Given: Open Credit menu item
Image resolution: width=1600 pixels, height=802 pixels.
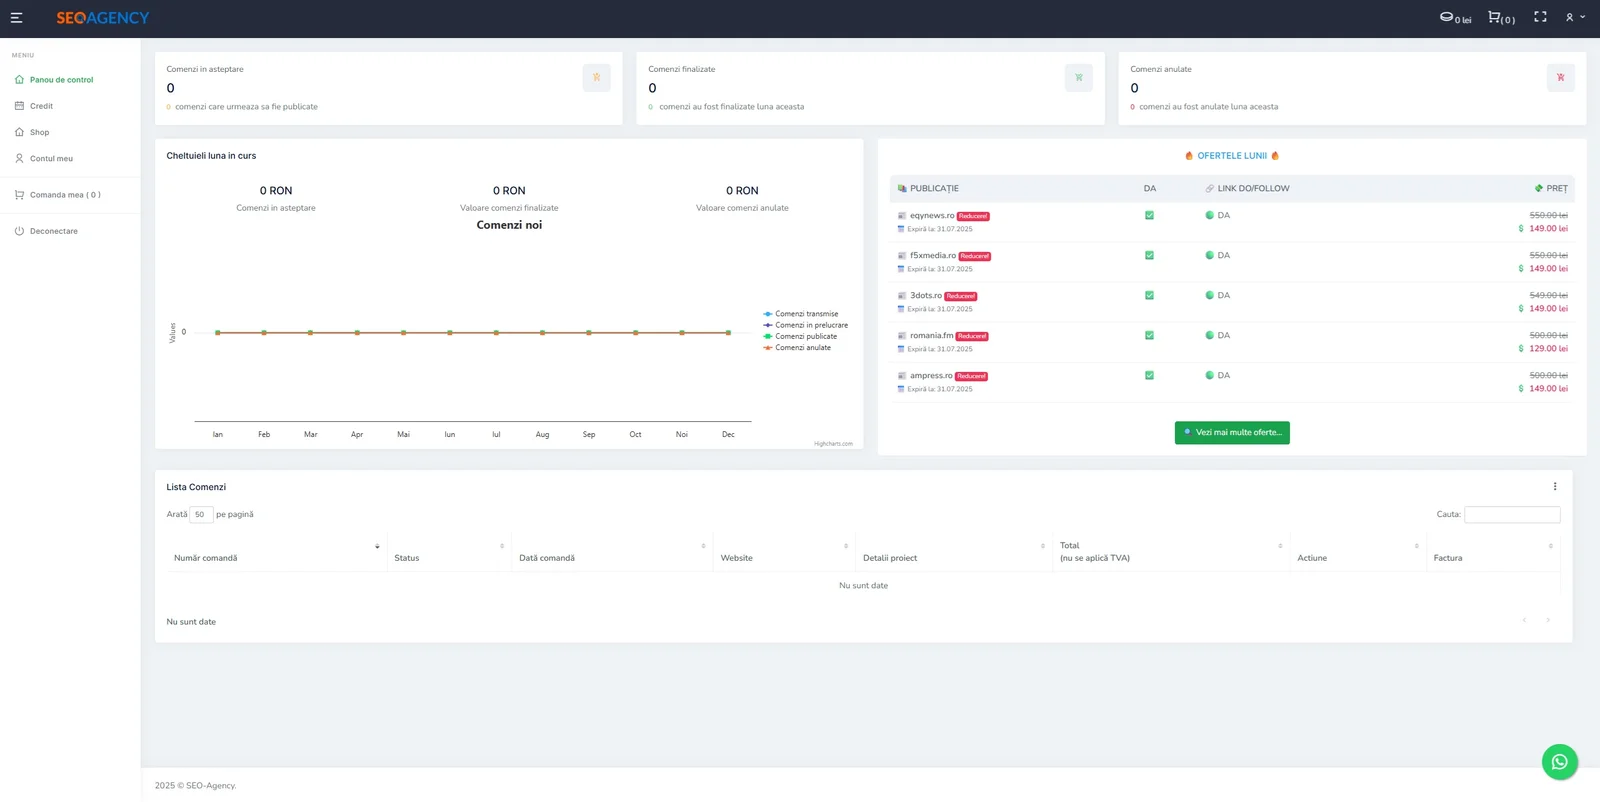Looking at the screenshot, I should 41,106.
